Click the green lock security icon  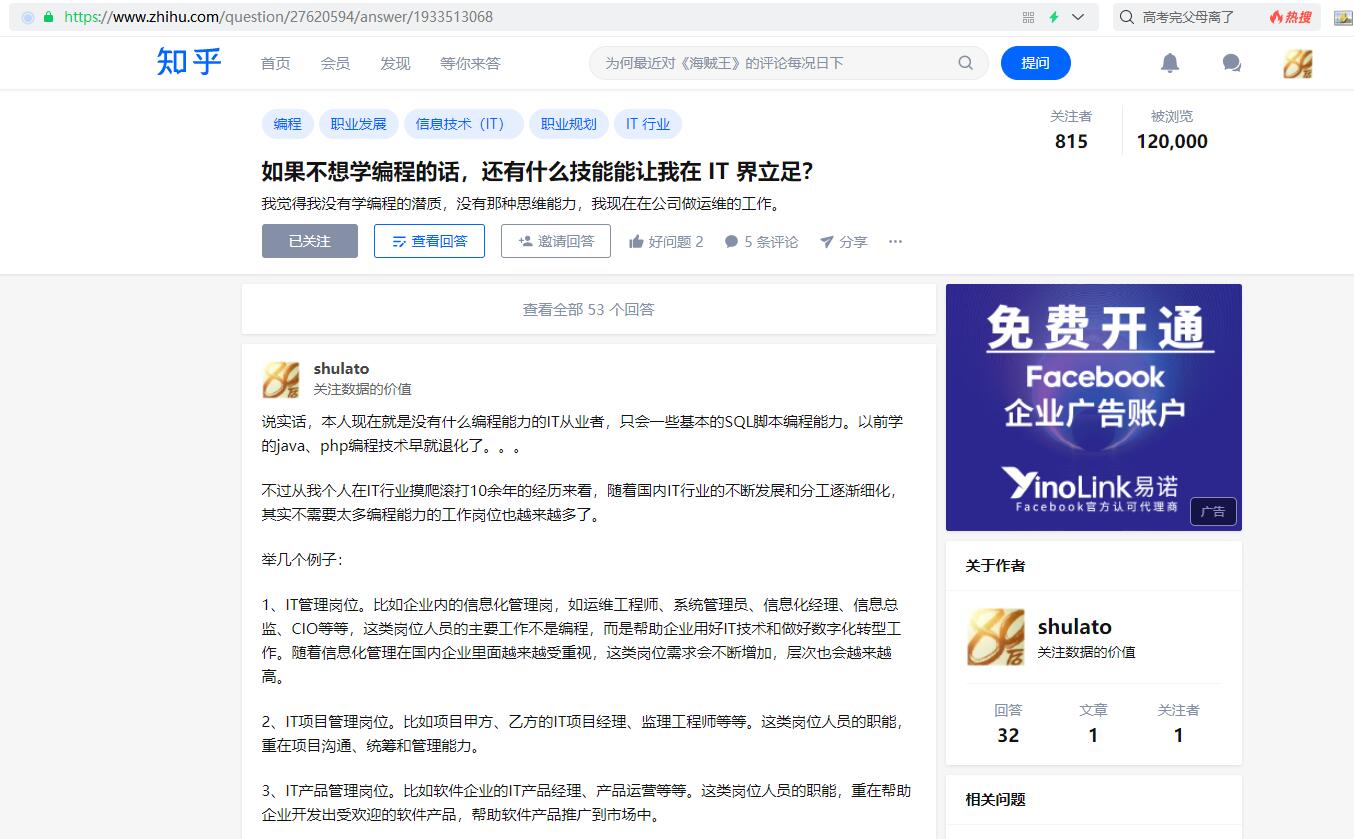tap(48, 17)
